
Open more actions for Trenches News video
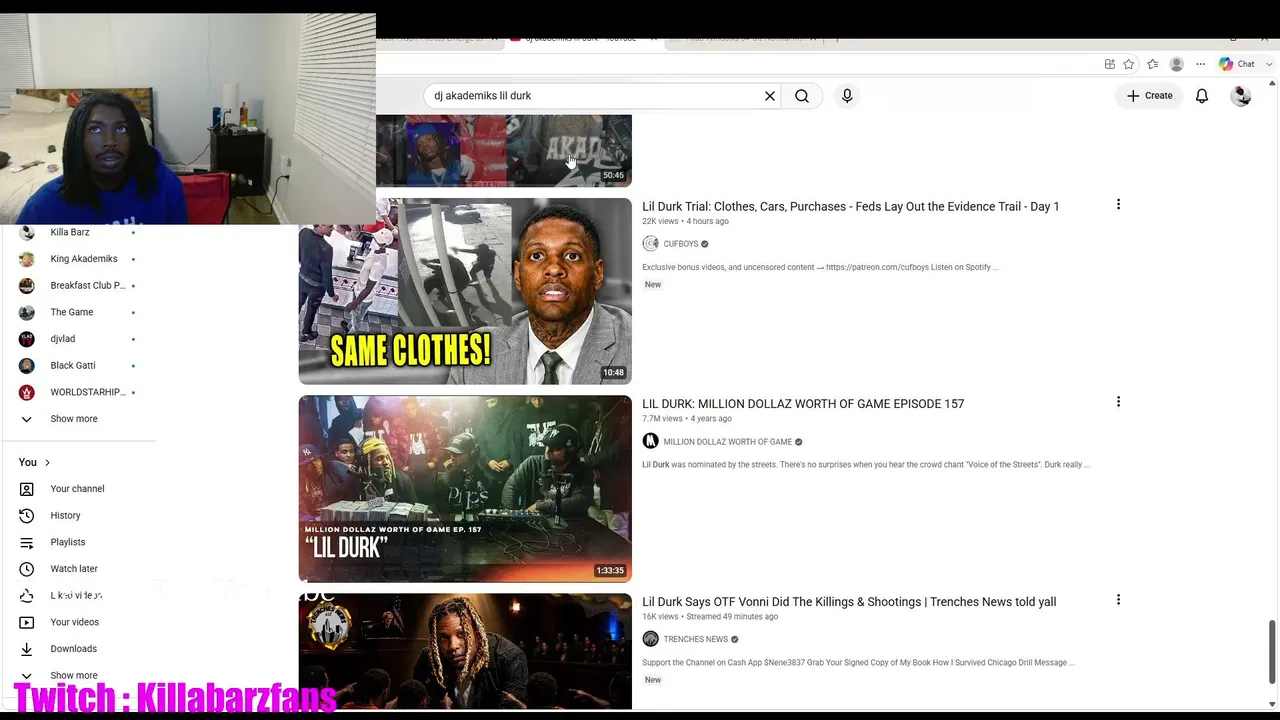[1118, 600]
